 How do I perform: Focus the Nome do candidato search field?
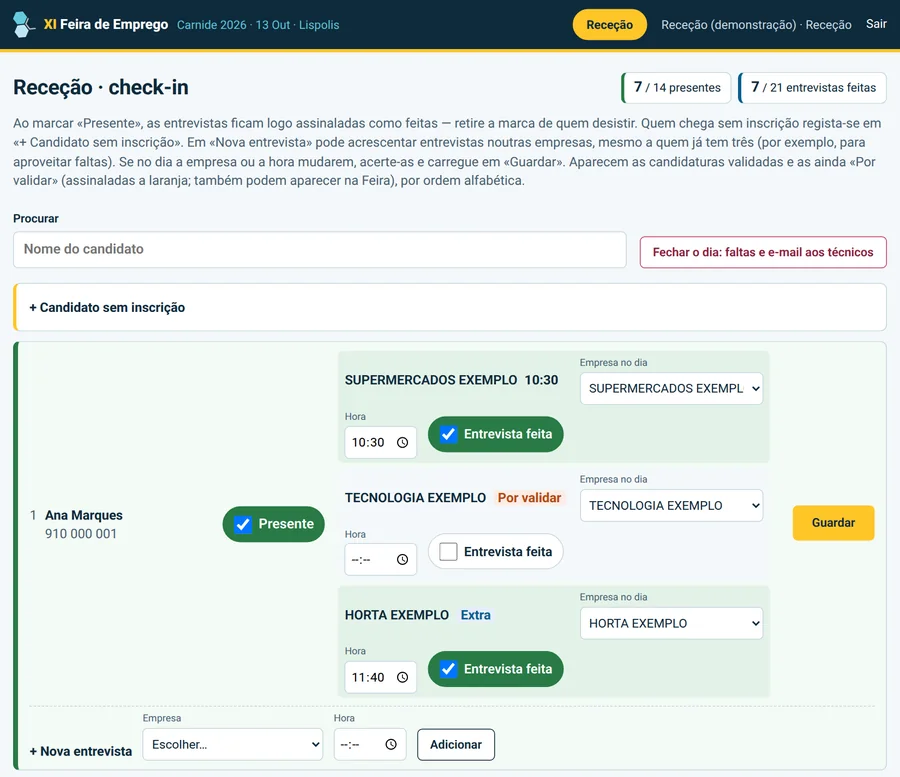(x=320, y=249)
